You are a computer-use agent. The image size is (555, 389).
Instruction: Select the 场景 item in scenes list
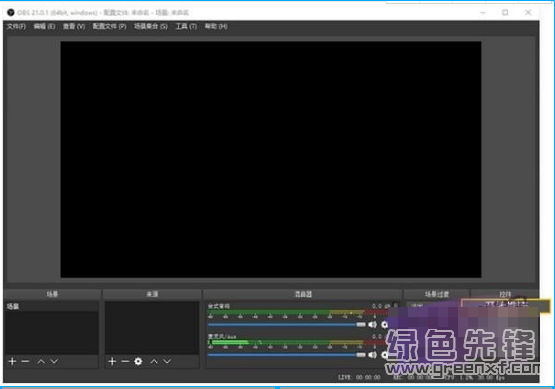click(x=52, y=307)
